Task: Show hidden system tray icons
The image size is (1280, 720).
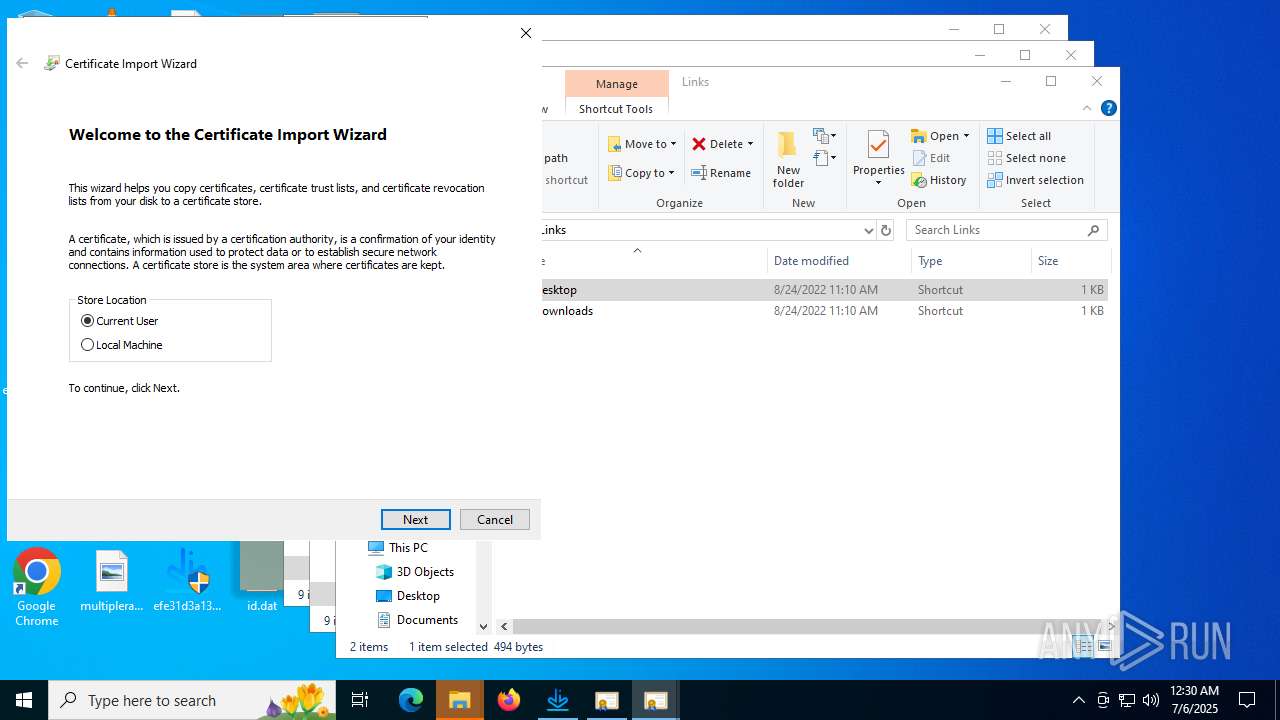Action: coord(1078,700)
